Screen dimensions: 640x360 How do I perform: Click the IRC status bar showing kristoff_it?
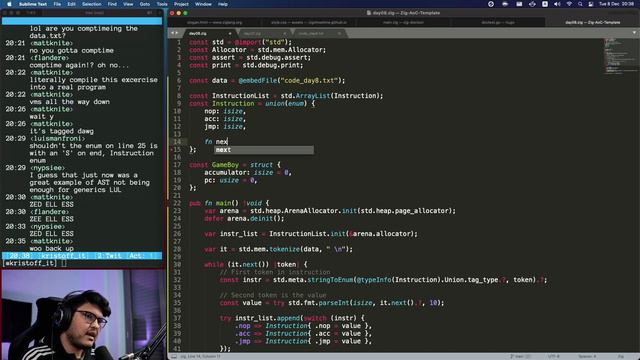82,256
